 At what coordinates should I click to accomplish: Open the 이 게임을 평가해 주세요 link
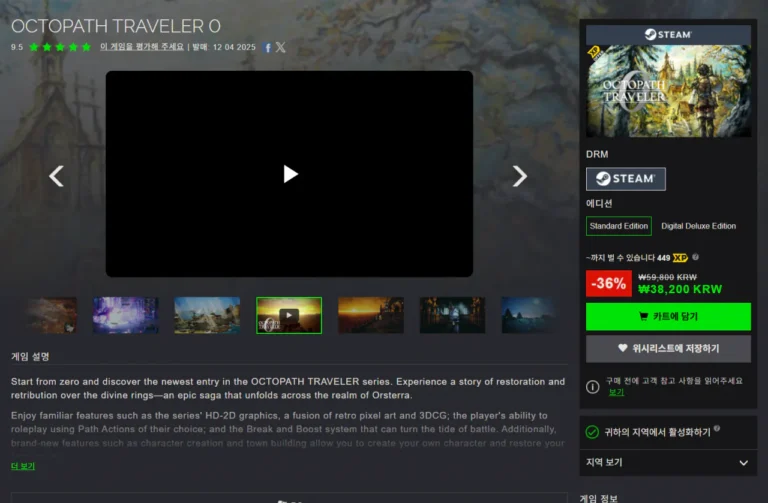coord(142,47)
